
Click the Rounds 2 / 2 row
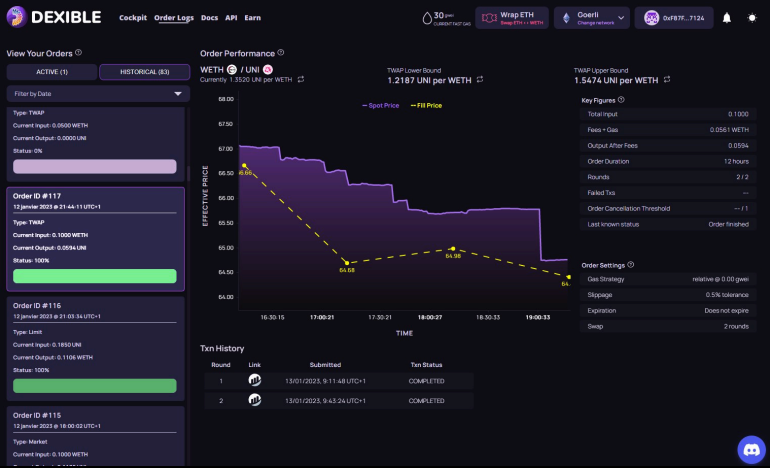tap(668, 177)
